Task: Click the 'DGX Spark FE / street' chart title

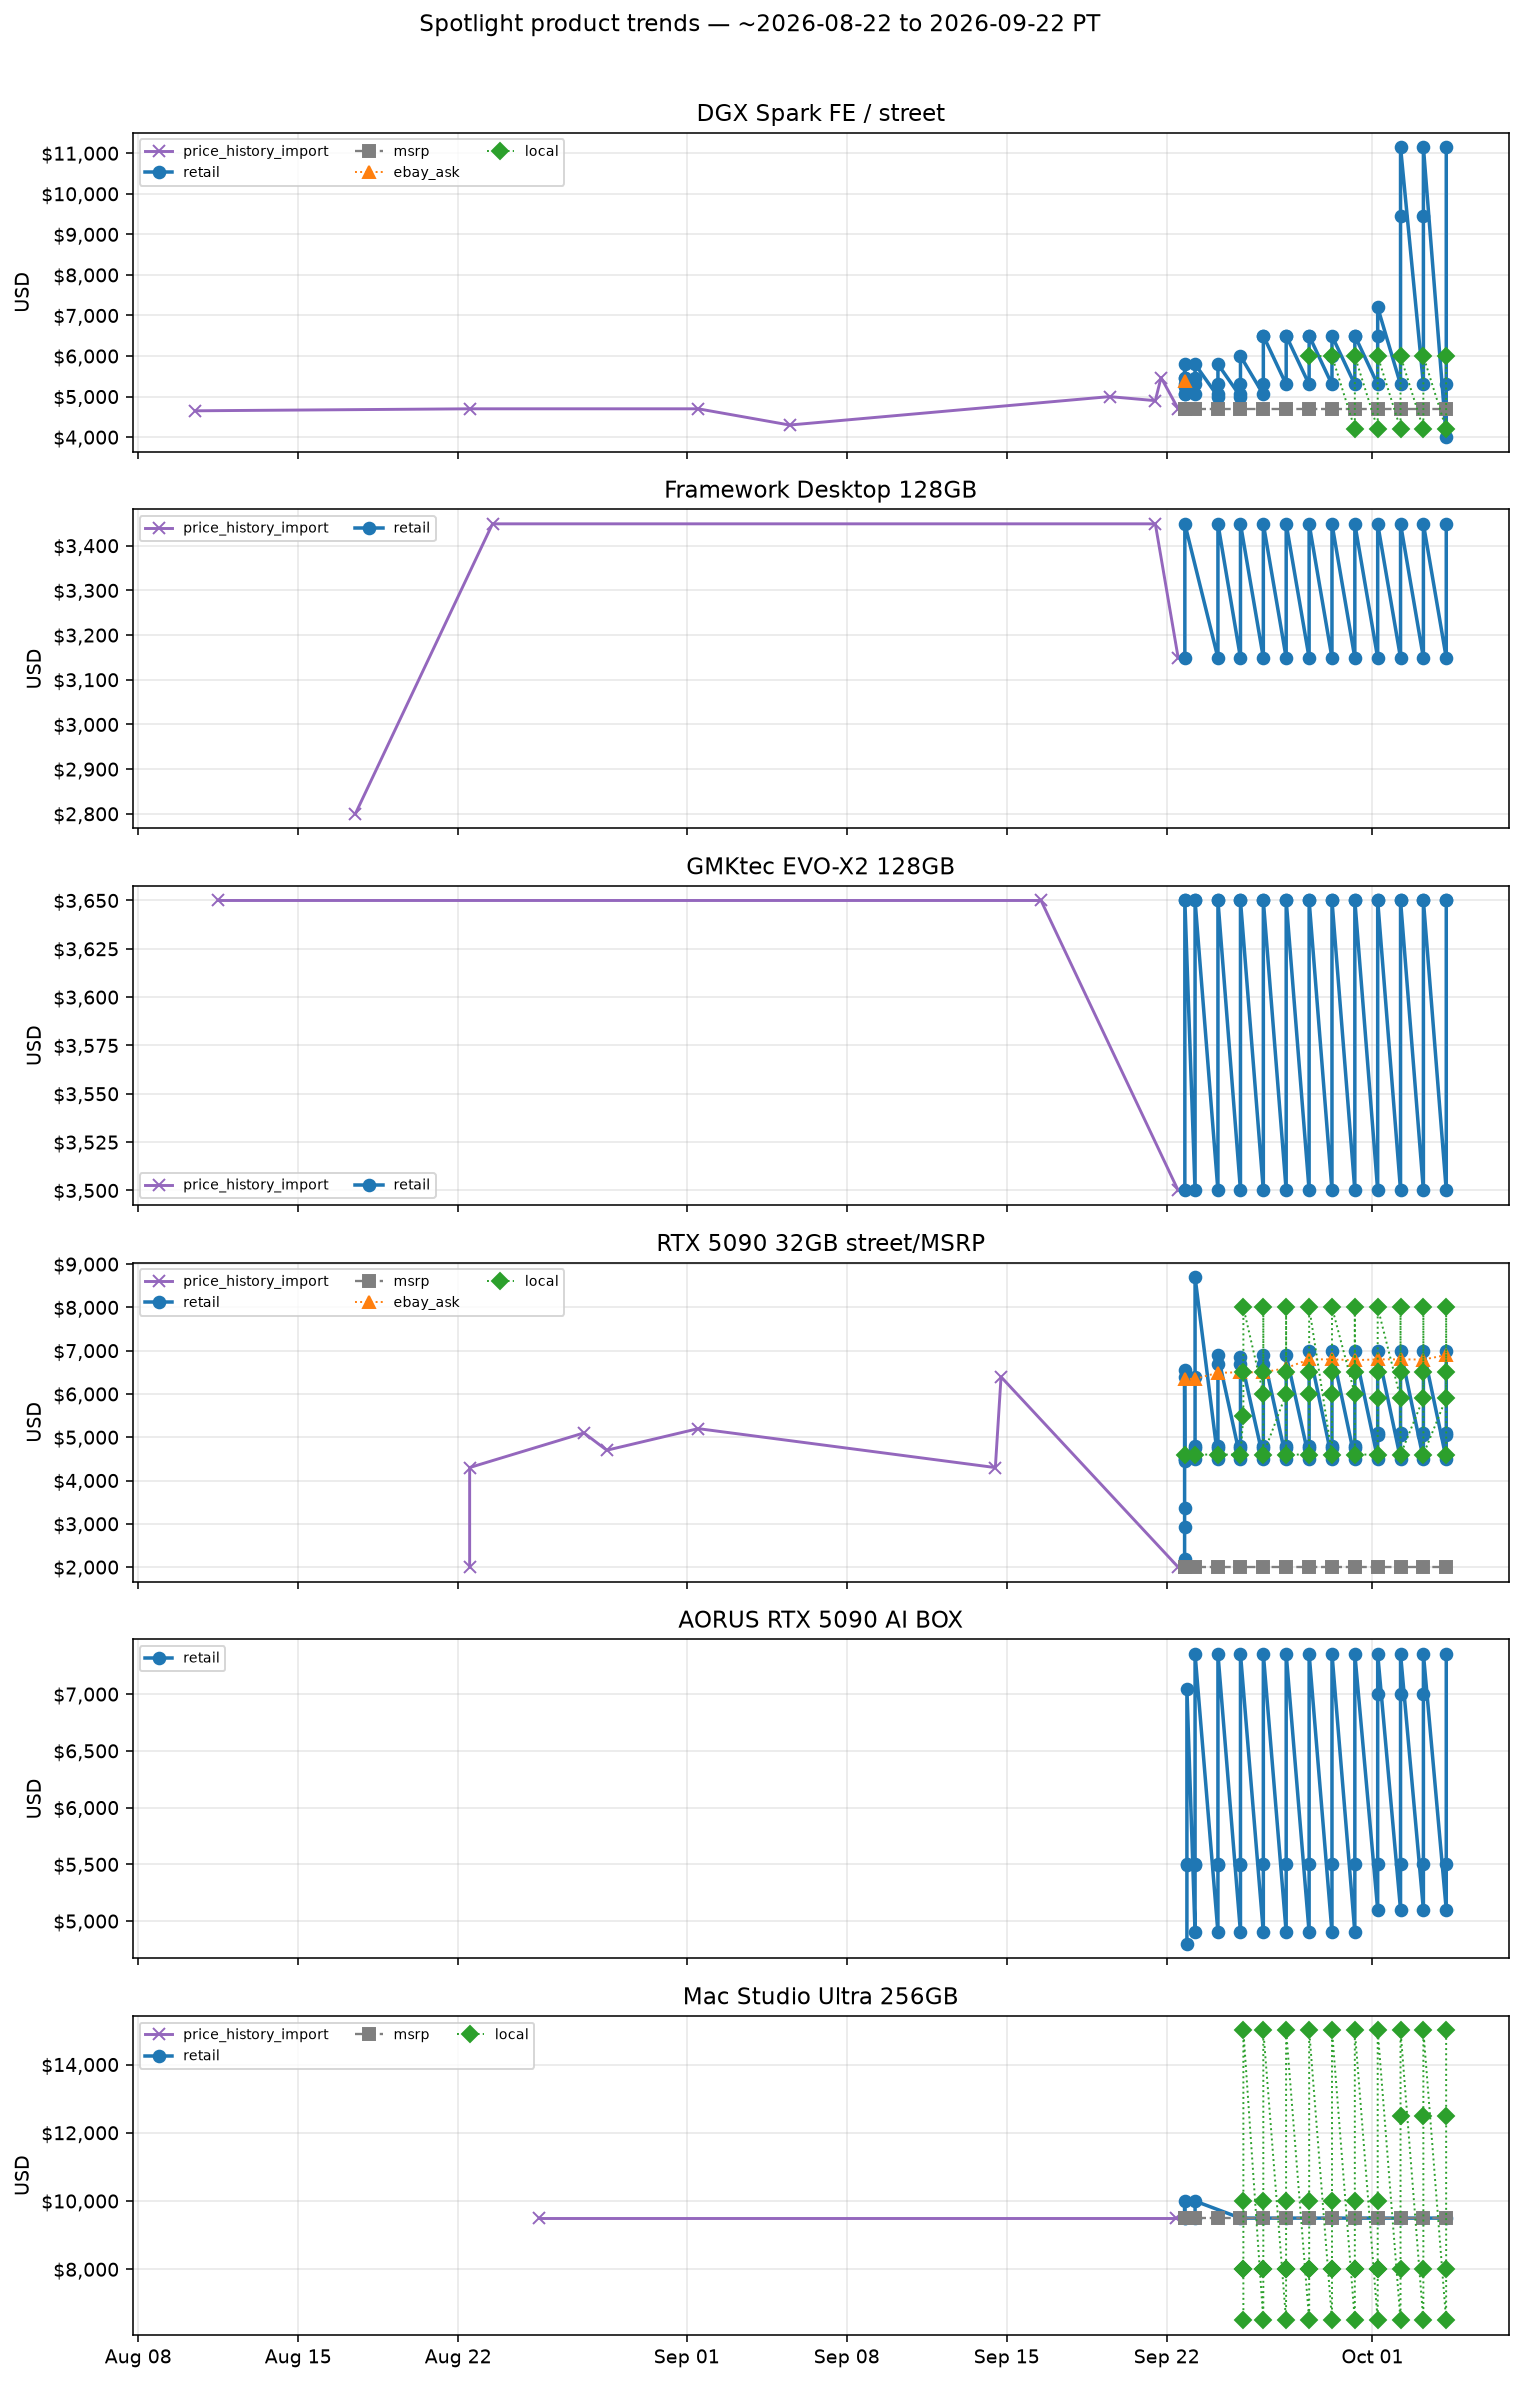Action: pyautogui.click(x=820, y=113)
